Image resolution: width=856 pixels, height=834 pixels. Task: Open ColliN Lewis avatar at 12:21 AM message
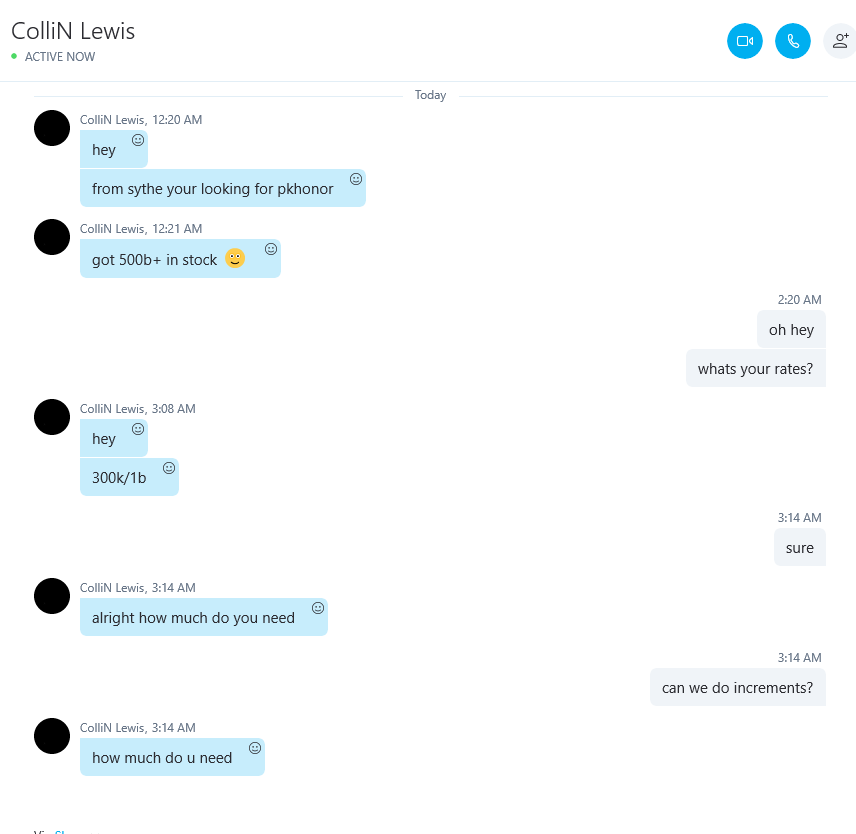[52, 237]
